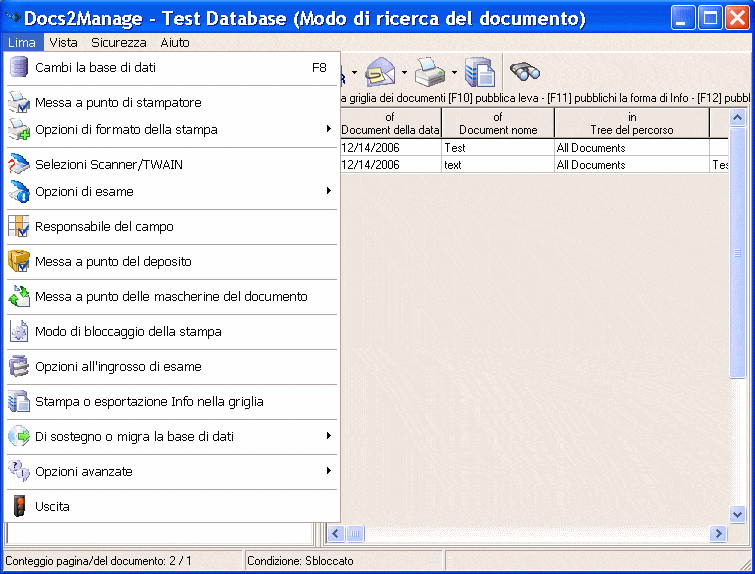Click the lock mode icon beside Modo di bloccaggio della stampa

[x=19, y=331]
